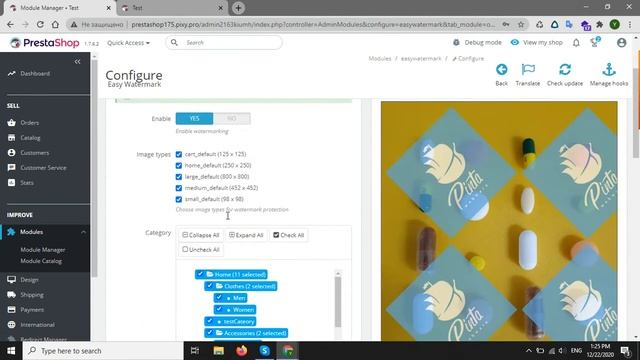This screenshot has height=360, width=640.
Task: Set Enable watermark to NO
Action: tap(231, 118)
